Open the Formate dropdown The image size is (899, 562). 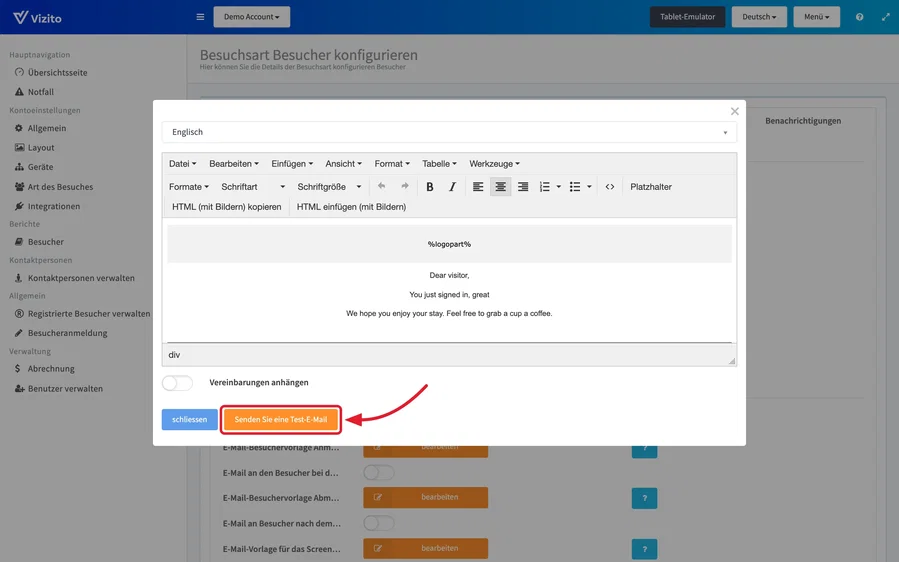tap(189, 186)
